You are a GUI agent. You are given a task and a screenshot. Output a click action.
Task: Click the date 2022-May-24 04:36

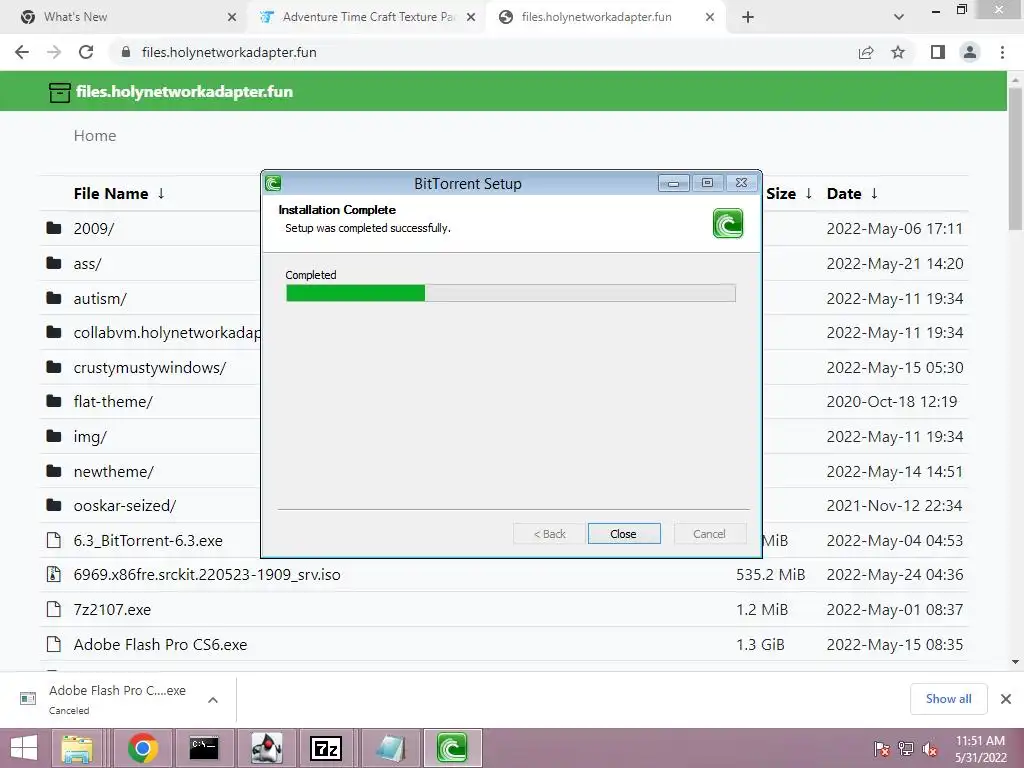click(895, 575)
